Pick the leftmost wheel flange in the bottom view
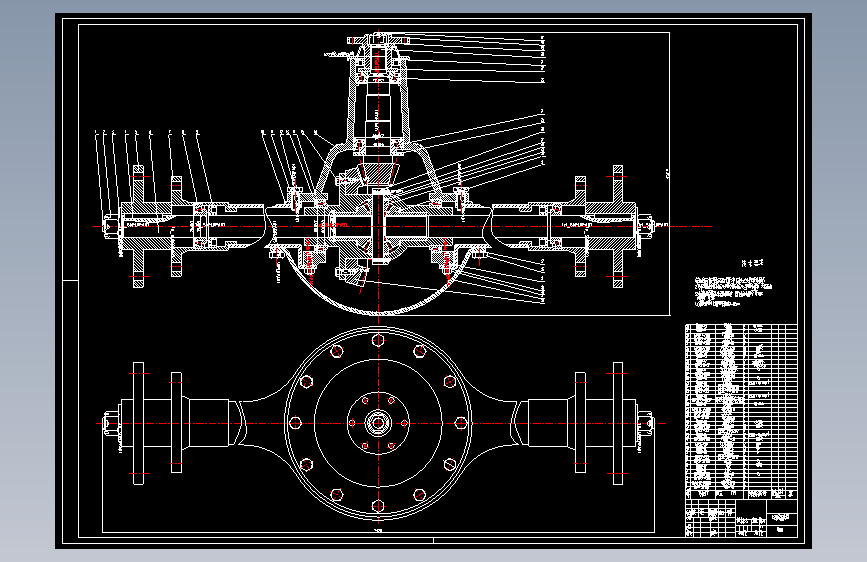The image size is (867, 562). (x=138, y=424)
